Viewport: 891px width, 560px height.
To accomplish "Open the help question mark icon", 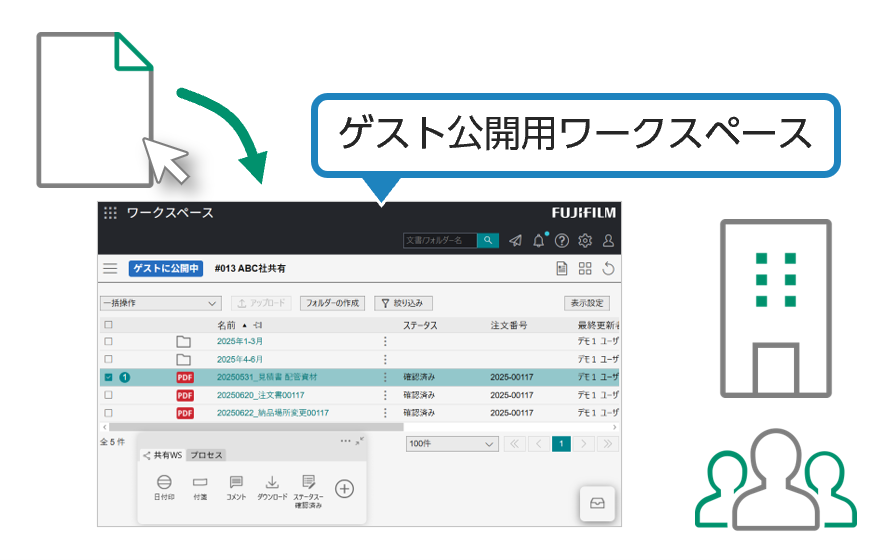I will [561, 240].
